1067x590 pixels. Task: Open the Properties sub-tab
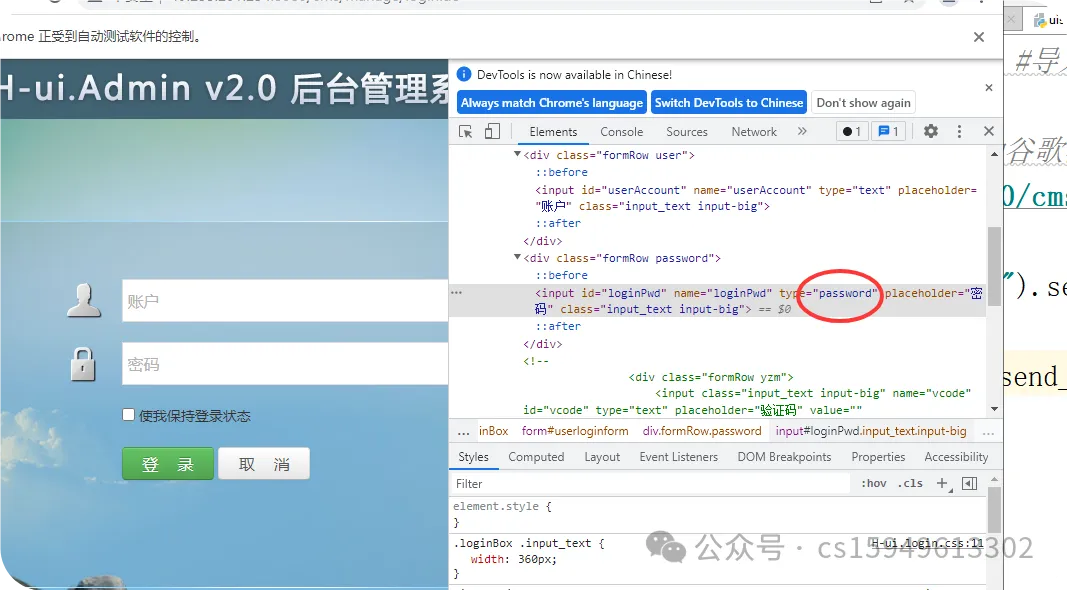point(878,457)
